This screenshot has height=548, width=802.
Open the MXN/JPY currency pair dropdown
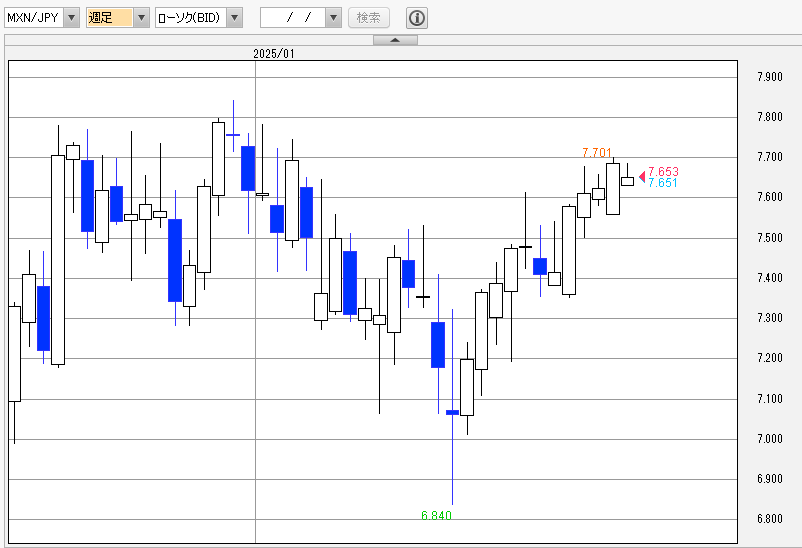pyautogui.click(x=72, y=18)
